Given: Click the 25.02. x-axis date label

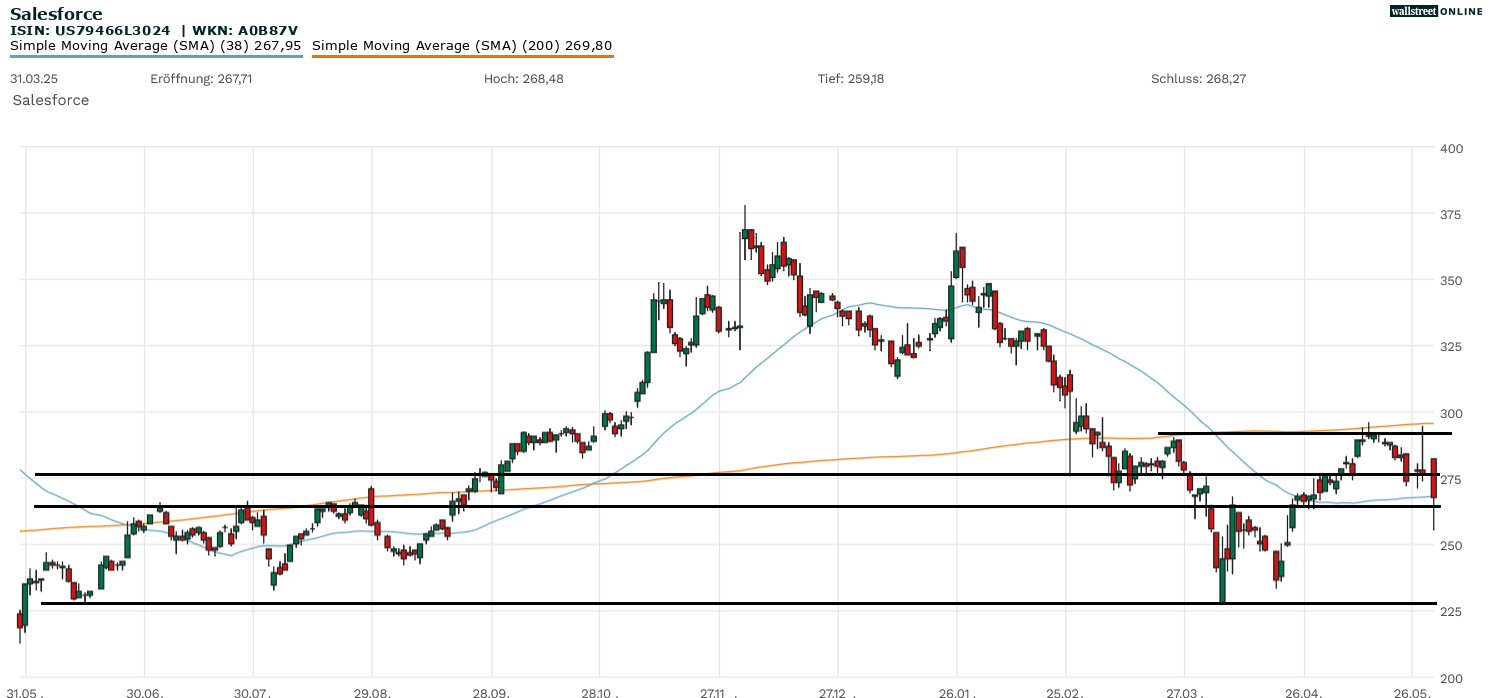Looking at the screenshot, I should (1066, 692).
